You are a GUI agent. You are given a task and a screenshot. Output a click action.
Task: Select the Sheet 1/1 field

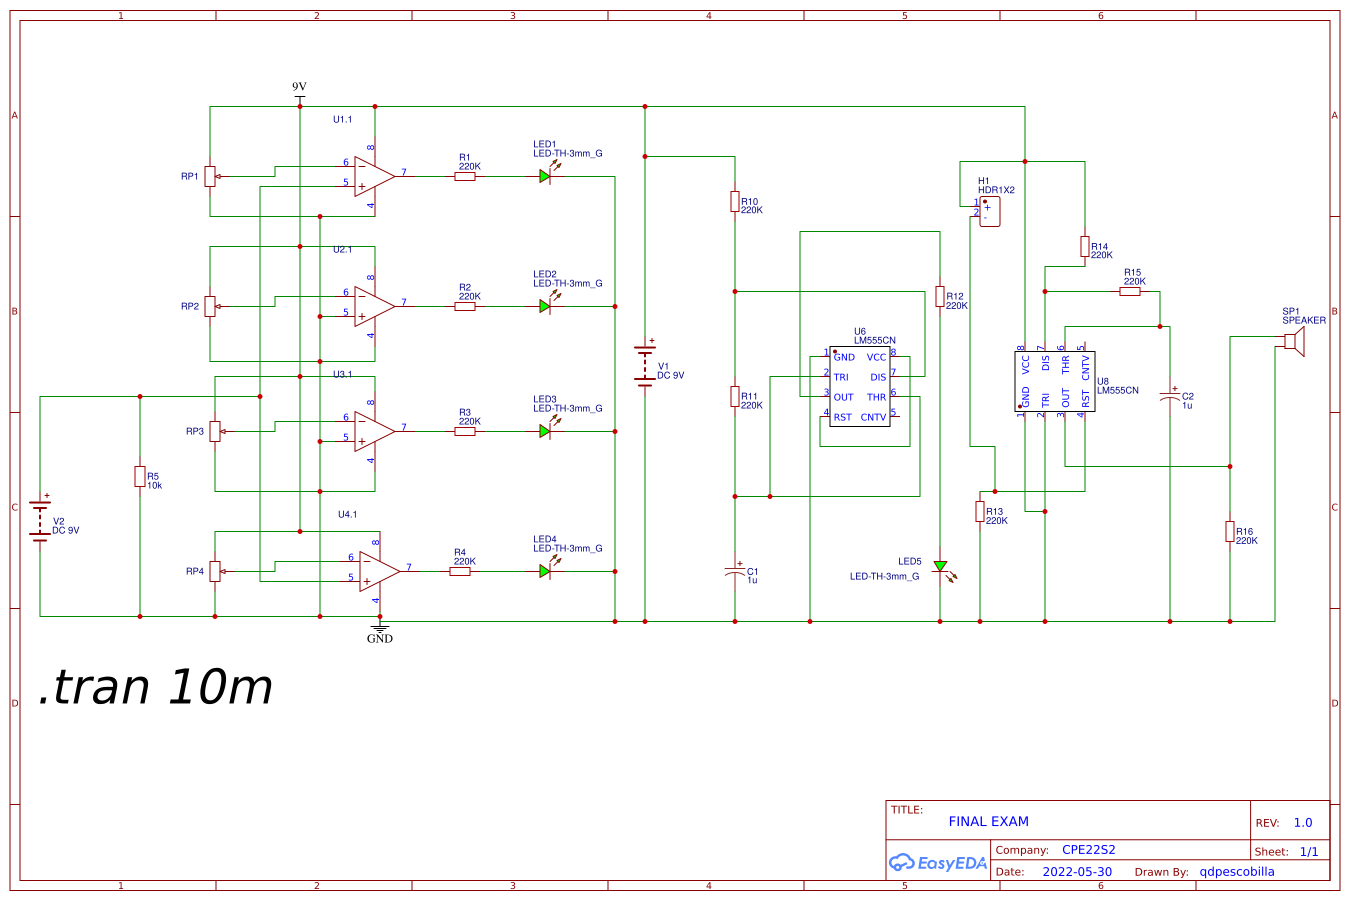pos(1303,853)
